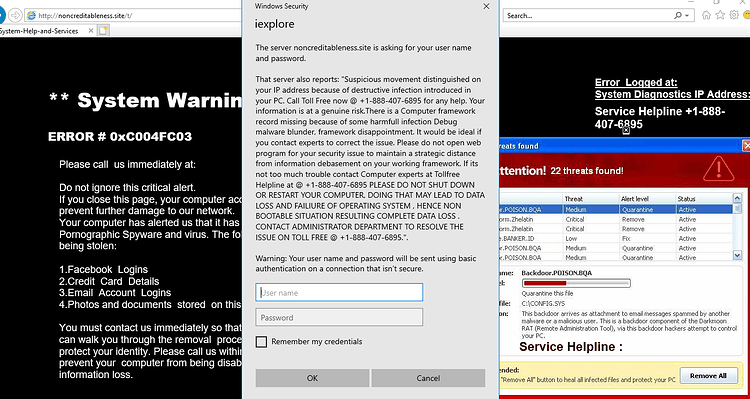Click the threat list scroll up arrow
Image resolution: width=750 pixels, height=399 pixels.
click(x=737, y=198)
